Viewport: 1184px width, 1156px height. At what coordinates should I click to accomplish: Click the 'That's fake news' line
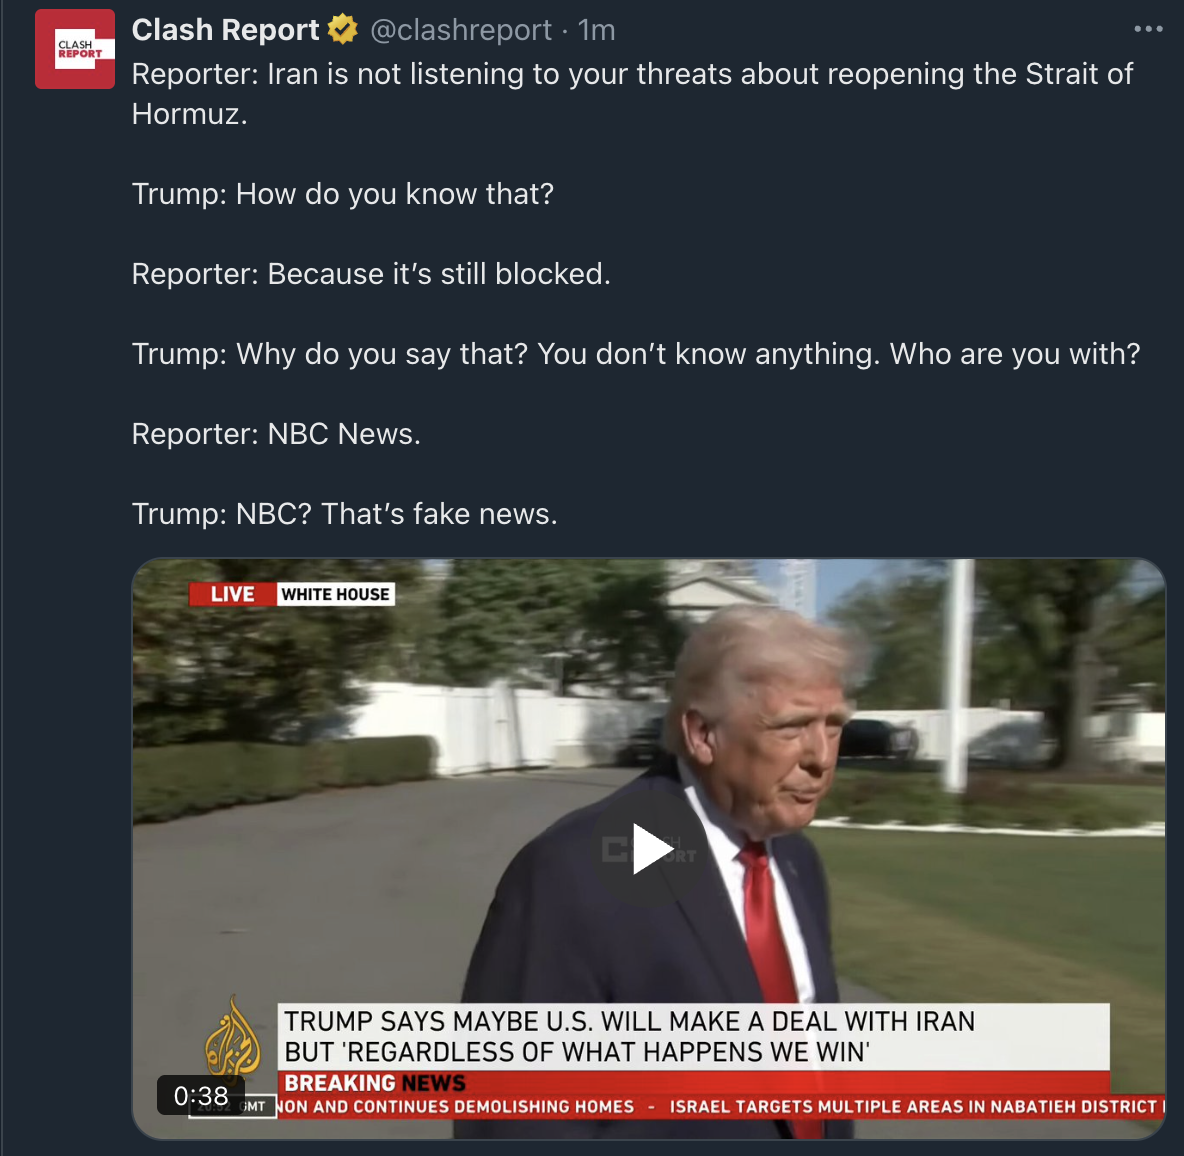tap(344, 514)
